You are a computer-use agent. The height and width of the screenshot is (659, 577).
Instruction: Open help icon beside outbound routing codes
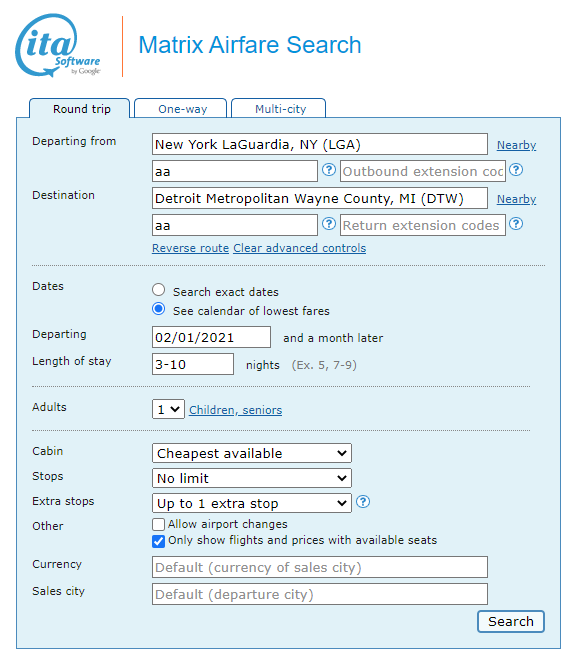click(x=329, y=170)
